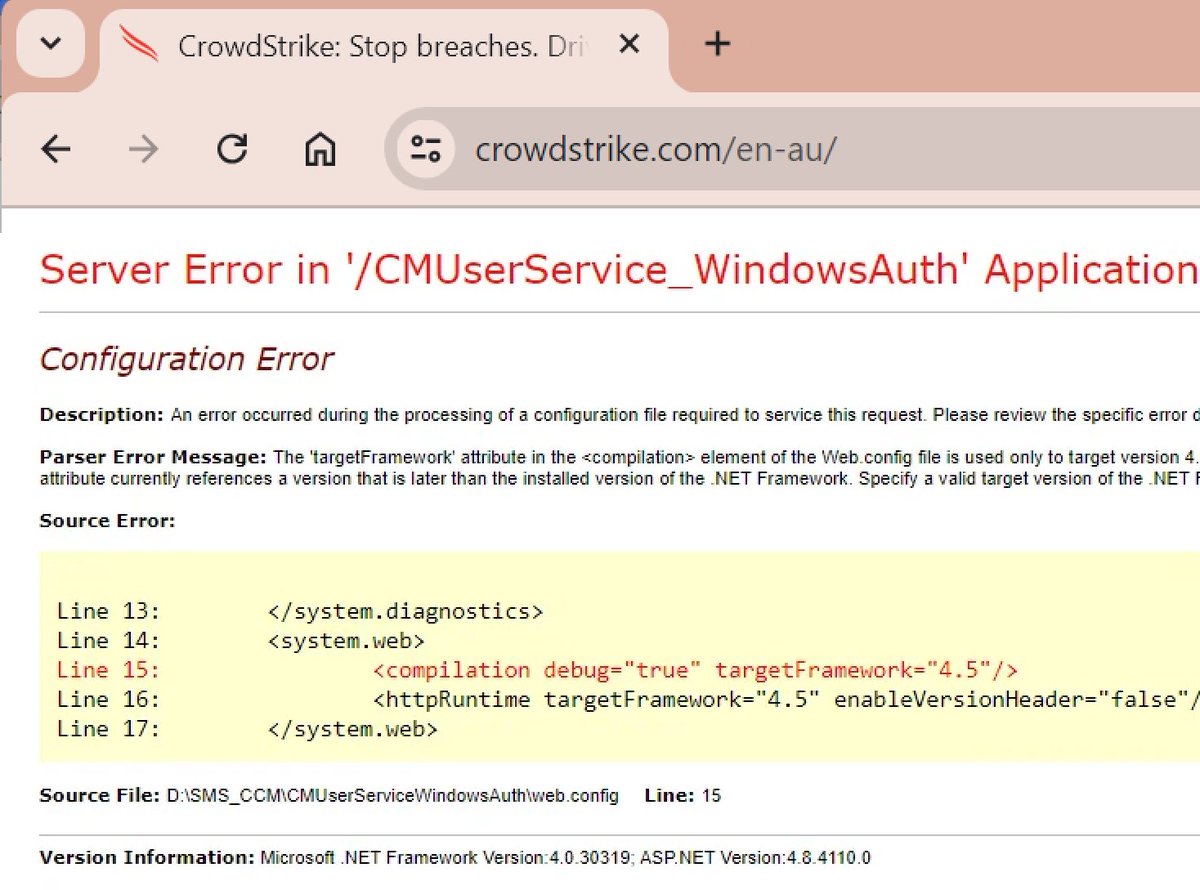Reload the current page

232,150
